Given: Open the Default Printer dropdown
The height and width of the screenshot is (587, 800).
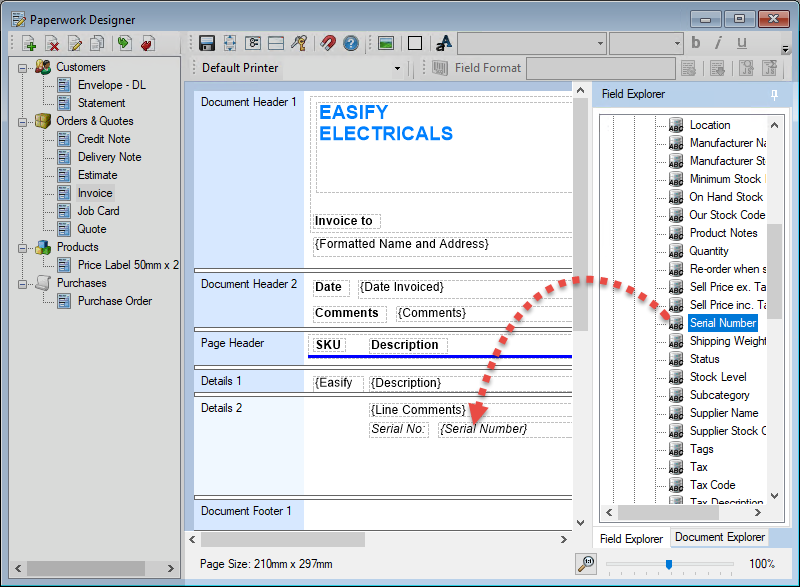Looking at the screenshot, I should point(397,68).
